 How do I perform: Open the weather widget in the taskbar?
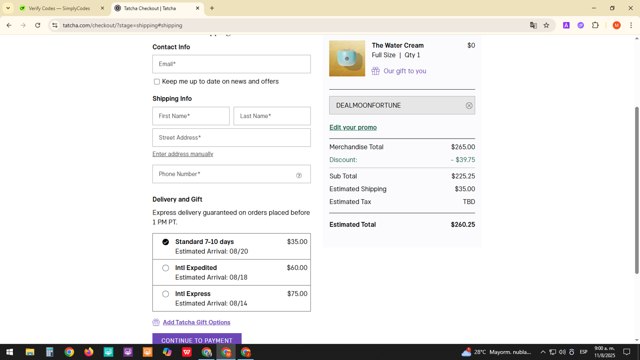(x=496, y=352)
